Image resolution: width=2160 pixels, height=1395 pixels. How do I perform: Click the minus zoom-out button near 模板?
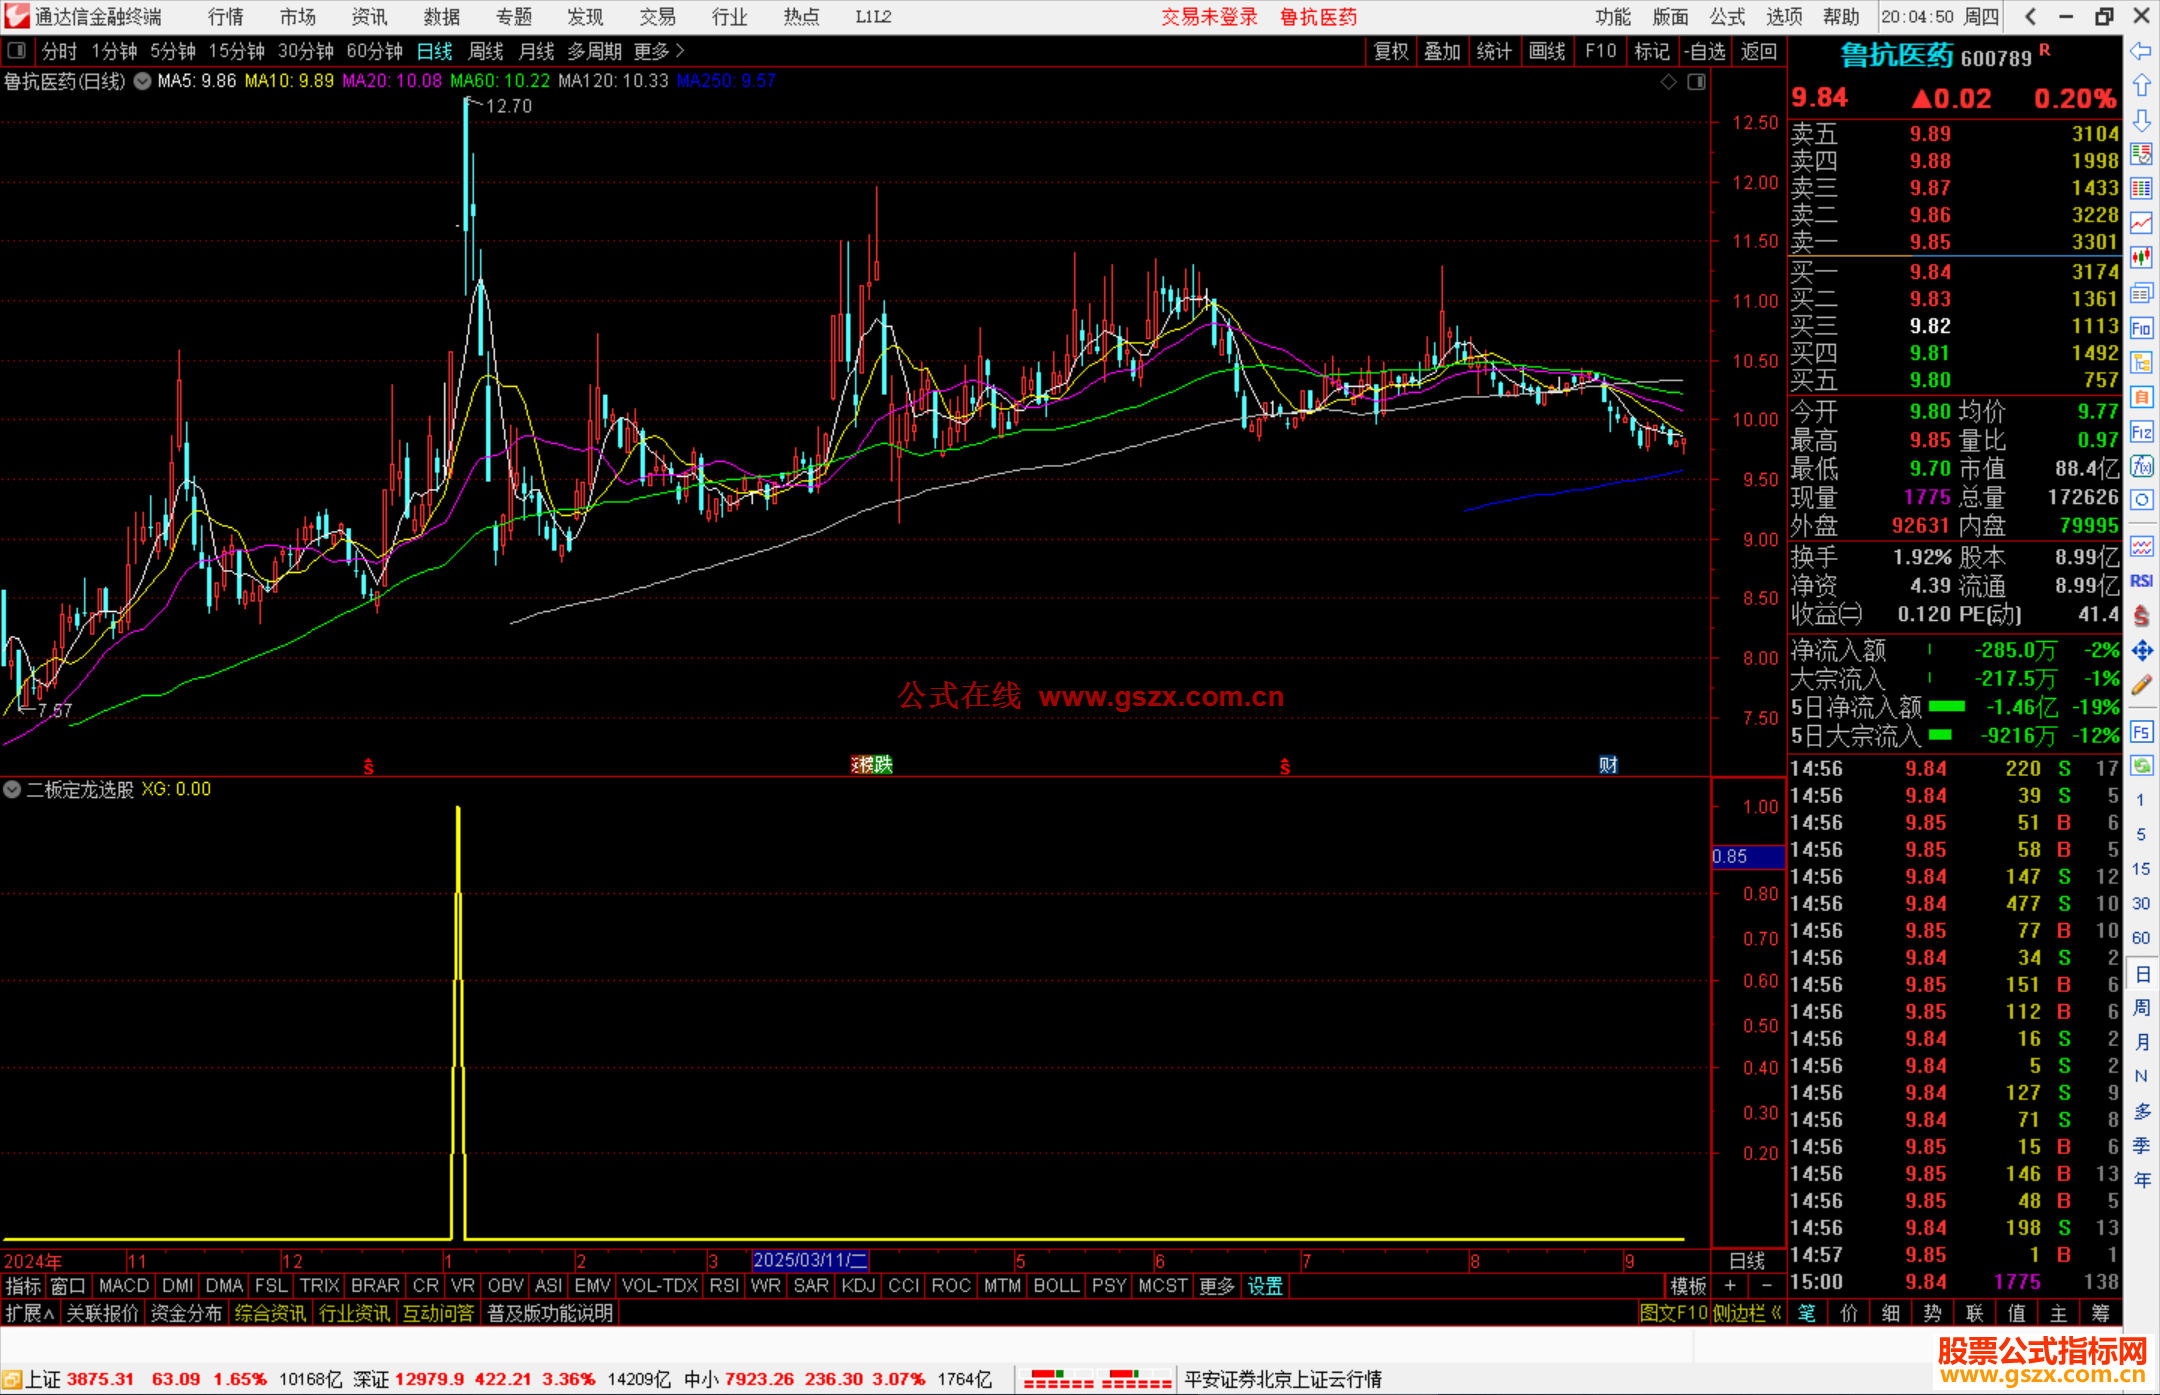[1767, 1286]
